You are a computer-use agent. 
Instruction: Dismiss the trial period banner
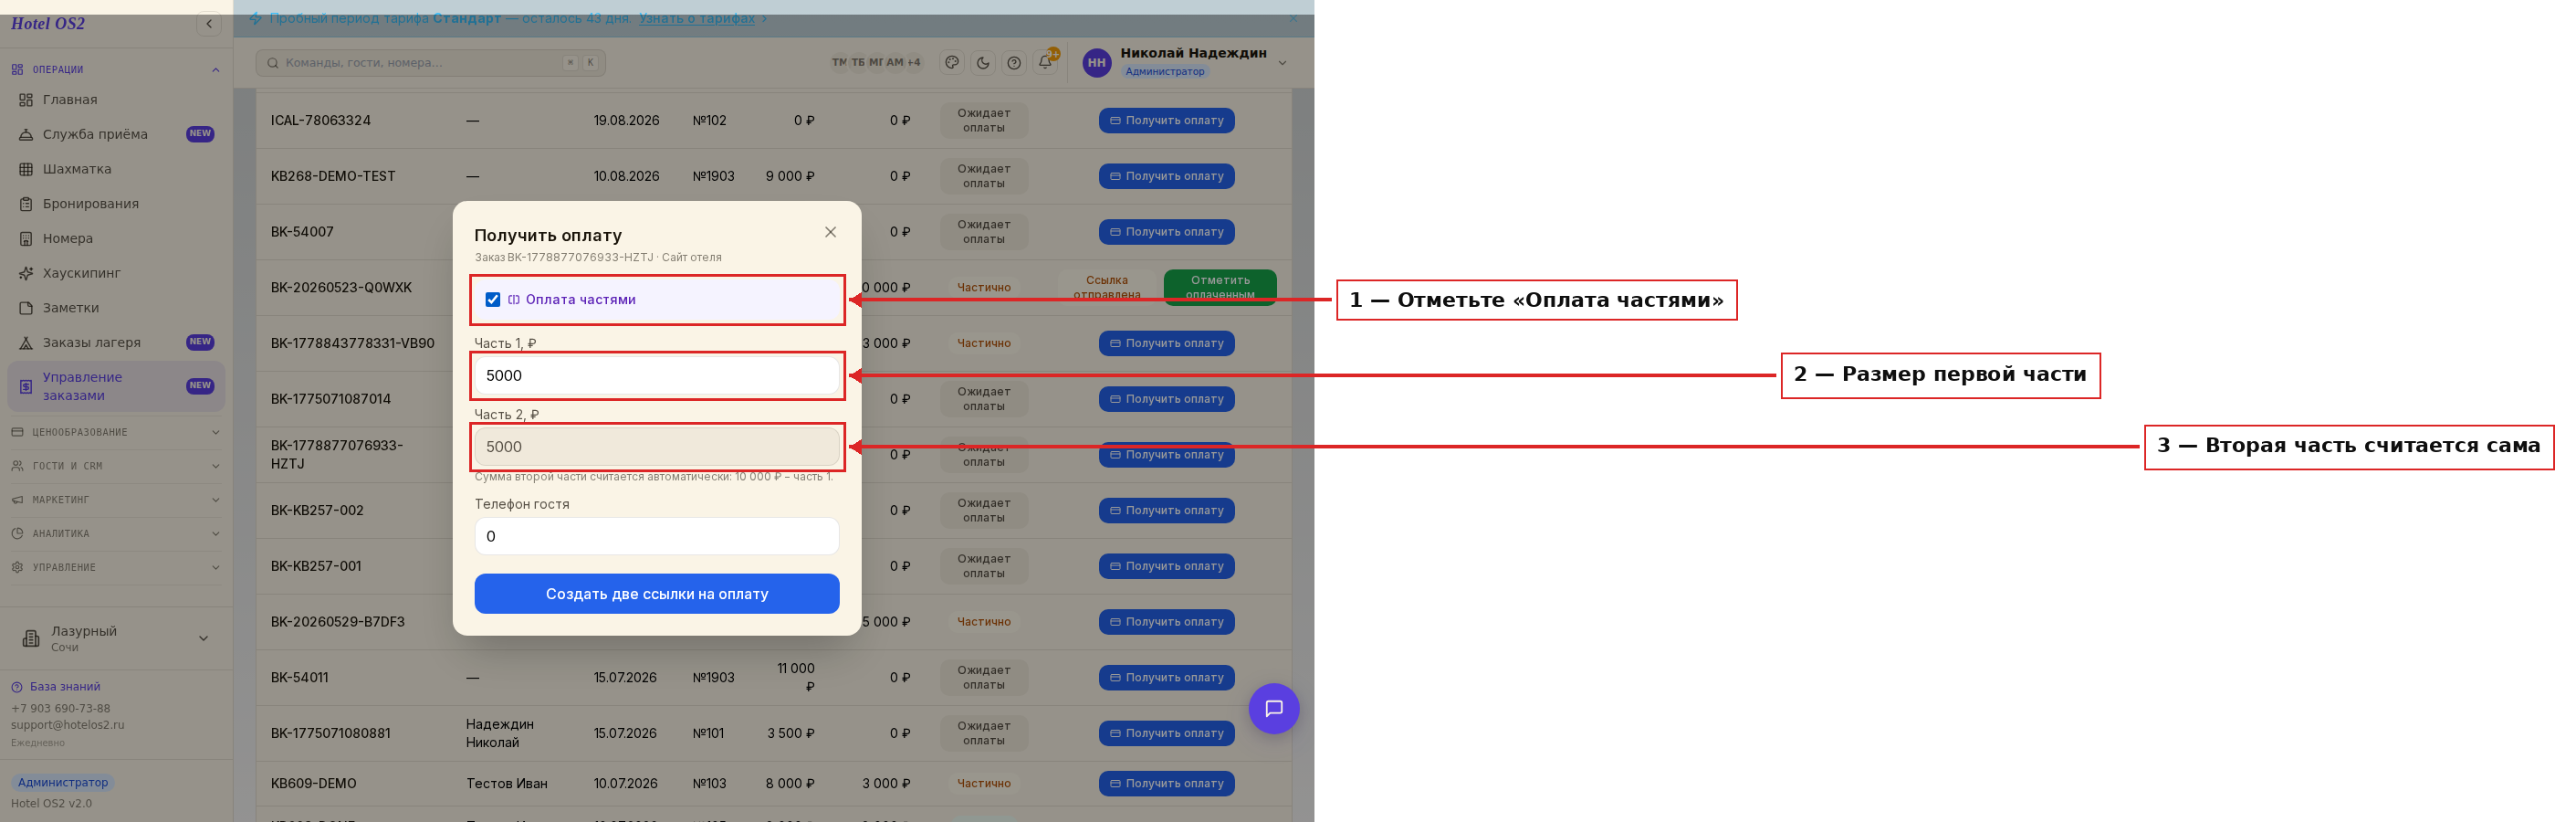coord(1293,18)
